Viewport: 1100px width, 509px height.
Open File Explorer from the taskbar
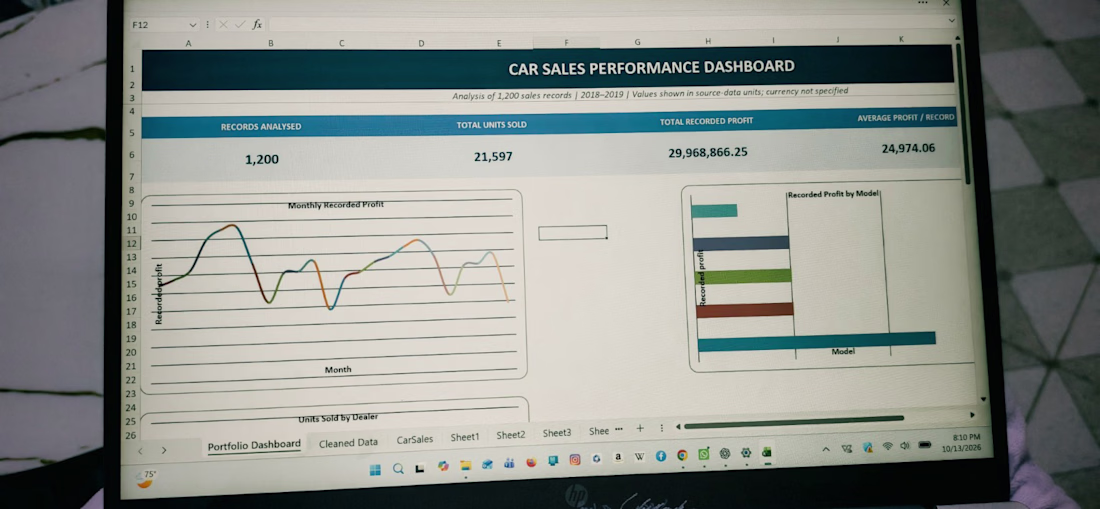point(466,466)
